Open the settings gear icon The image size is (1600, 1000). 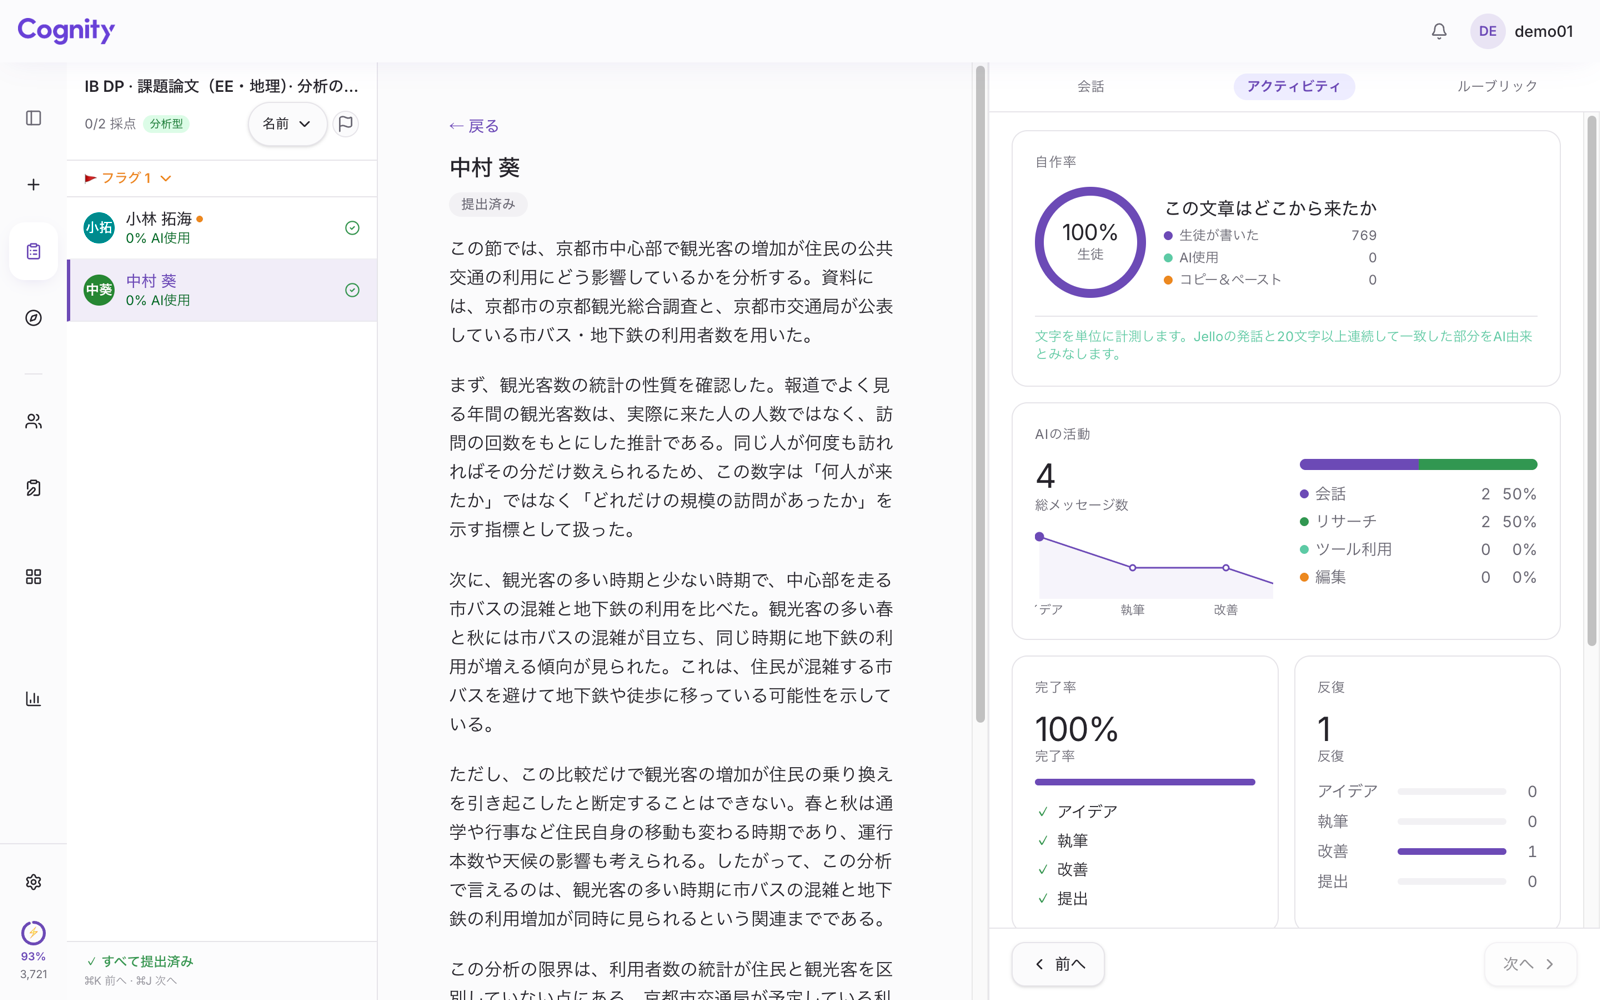point(33,882)
